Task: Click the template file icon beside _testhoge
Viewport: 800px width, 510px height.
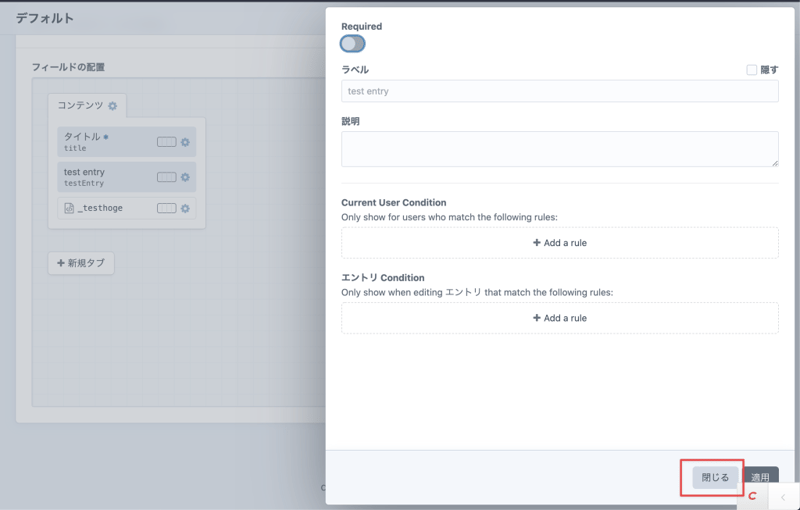Action: (69, 208)
